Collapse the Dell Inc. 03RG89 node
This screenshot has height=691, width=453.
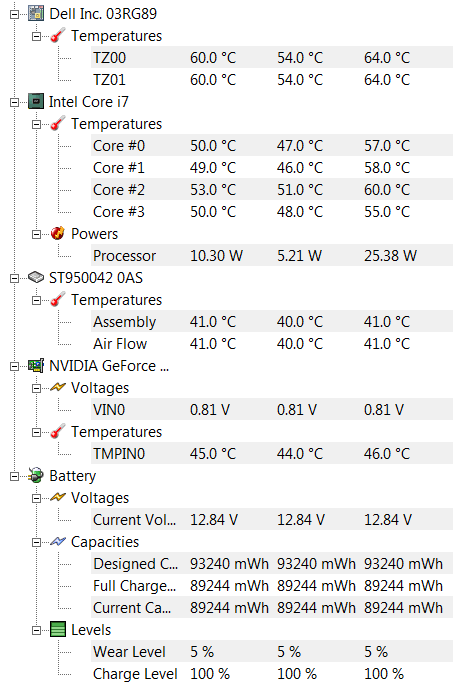15,14
